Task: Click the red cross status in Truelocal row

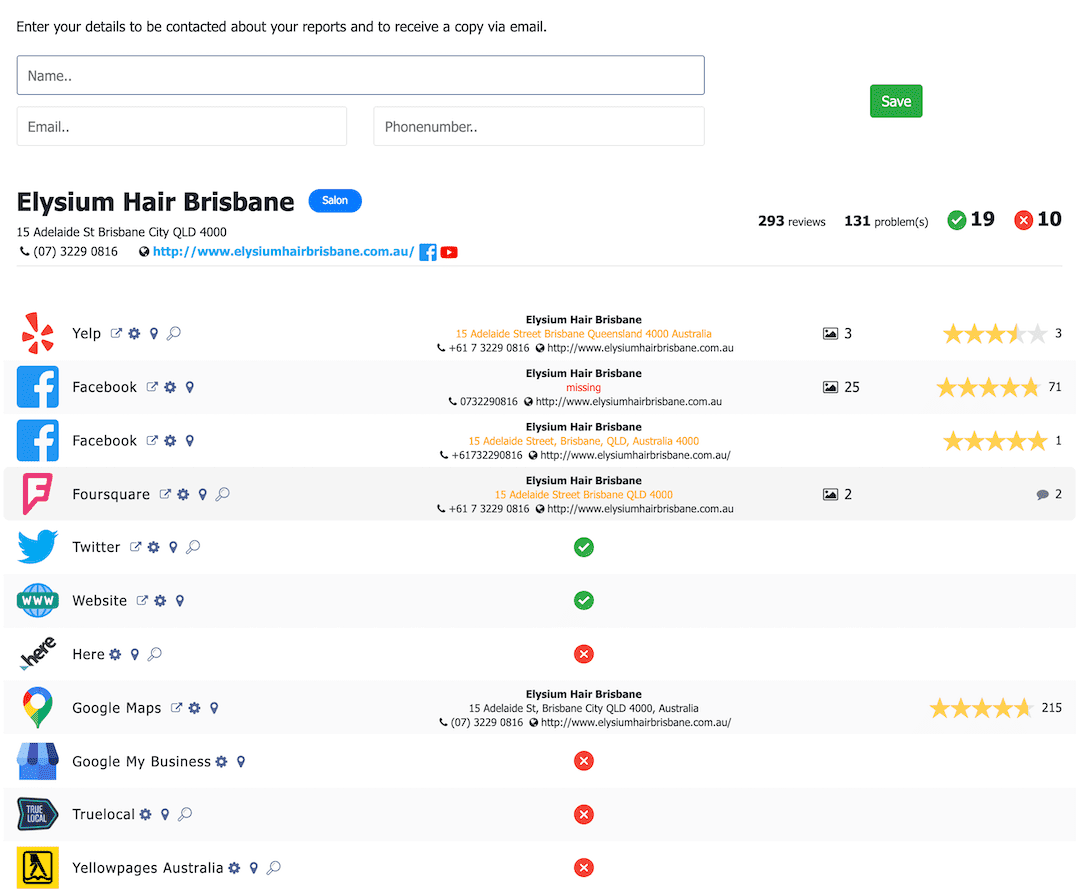Action: point(583,814)
